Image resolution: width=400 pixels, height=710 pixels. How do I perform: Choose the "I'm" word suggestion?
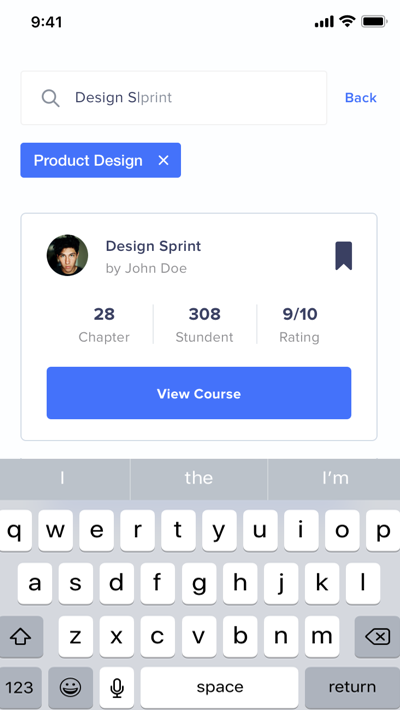(x=334, y=478)
